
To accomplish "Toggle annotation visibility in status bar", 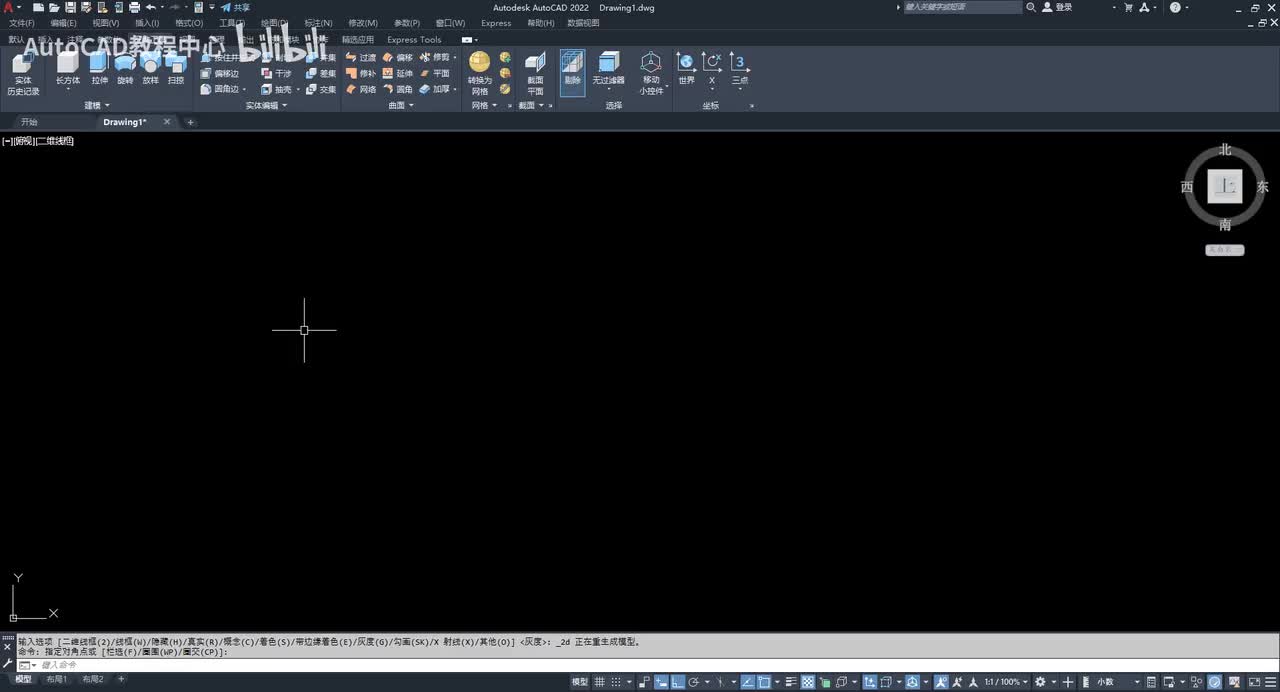I will pos(941,682).
